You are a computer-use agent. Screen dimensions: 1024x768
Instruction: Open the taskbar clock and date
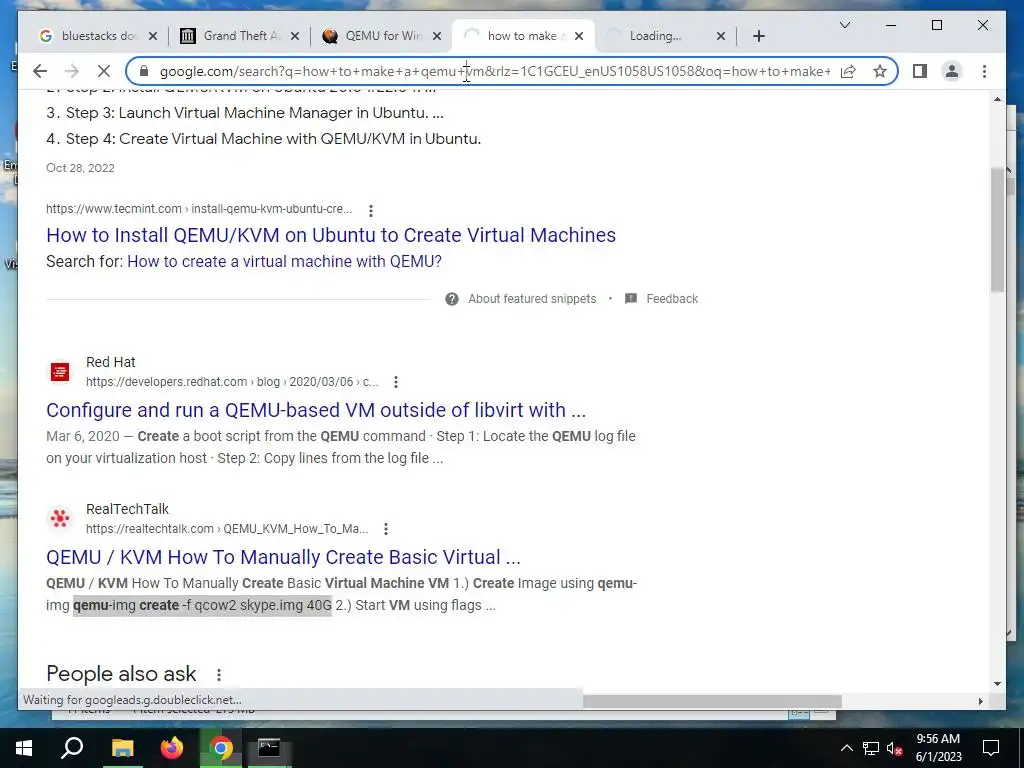coord(938,748)
